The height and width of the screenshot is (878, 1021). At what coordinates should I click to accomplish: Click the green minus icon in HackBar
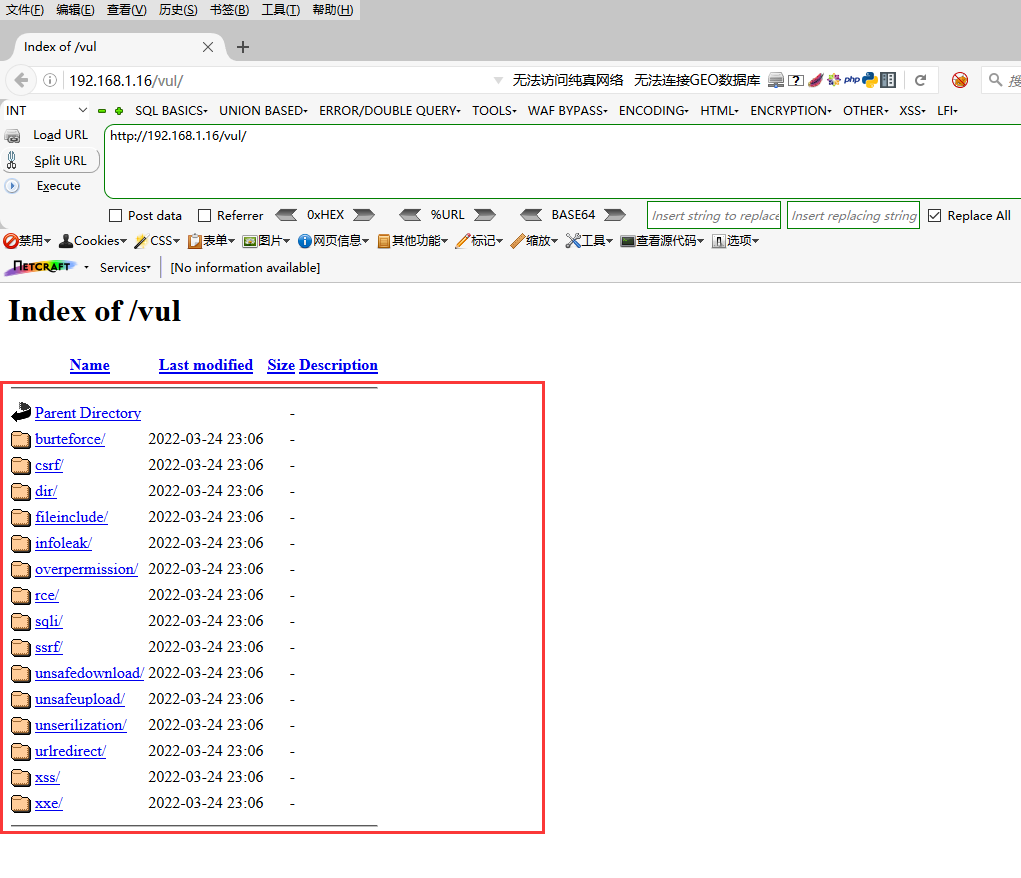tap(102, 111)
